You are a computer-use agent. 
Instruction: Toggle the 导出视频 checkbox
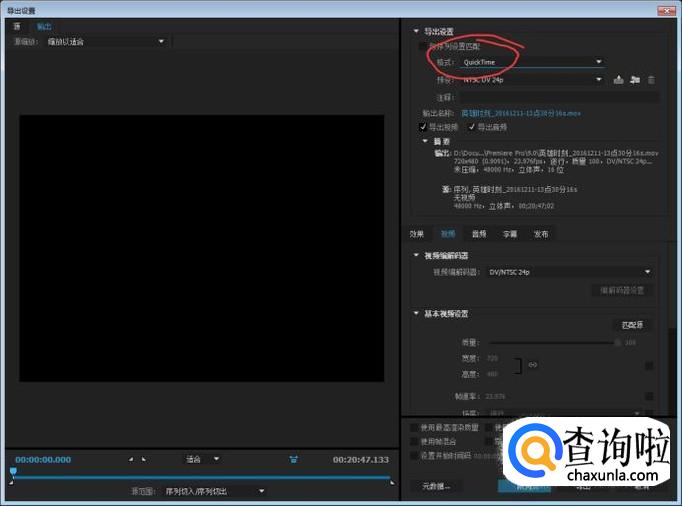click(x=422, y=127)
